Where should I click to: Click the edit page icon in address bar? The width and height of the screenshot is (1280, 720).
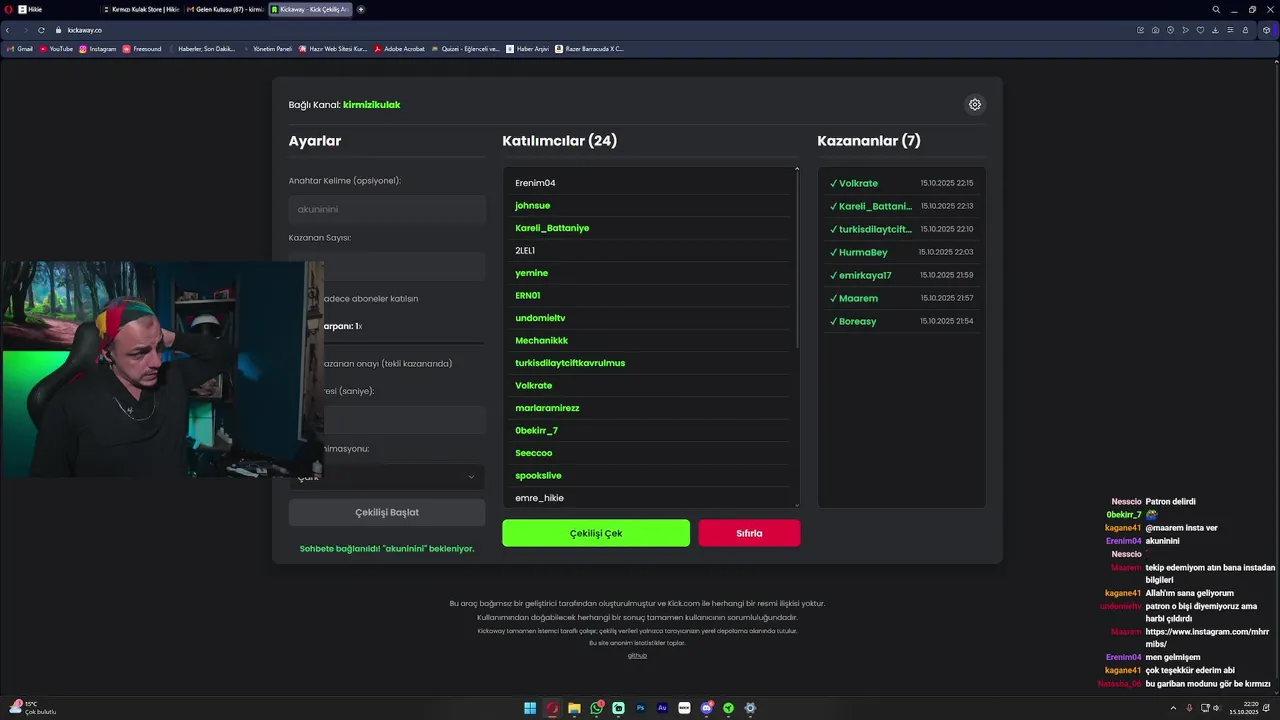(1140, 30)
